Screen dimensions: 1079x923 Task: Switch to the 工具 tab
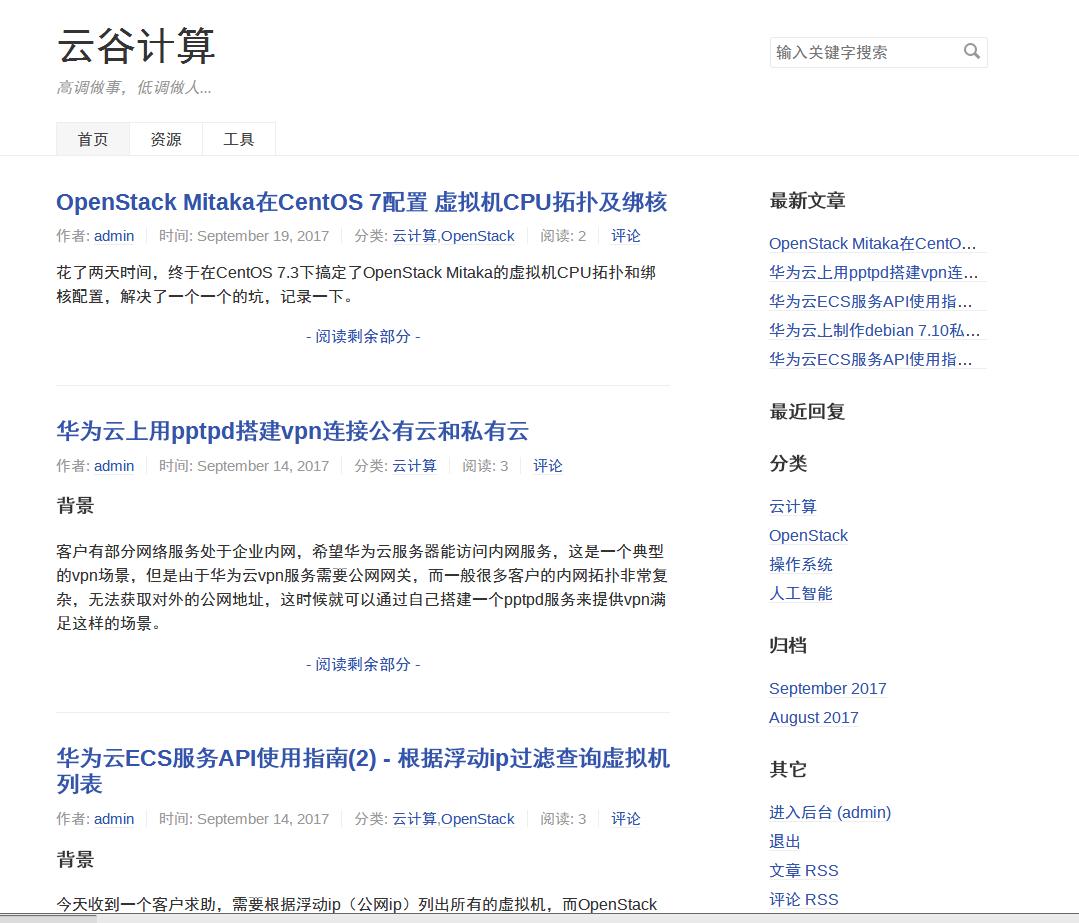click(x=239, y=139)
